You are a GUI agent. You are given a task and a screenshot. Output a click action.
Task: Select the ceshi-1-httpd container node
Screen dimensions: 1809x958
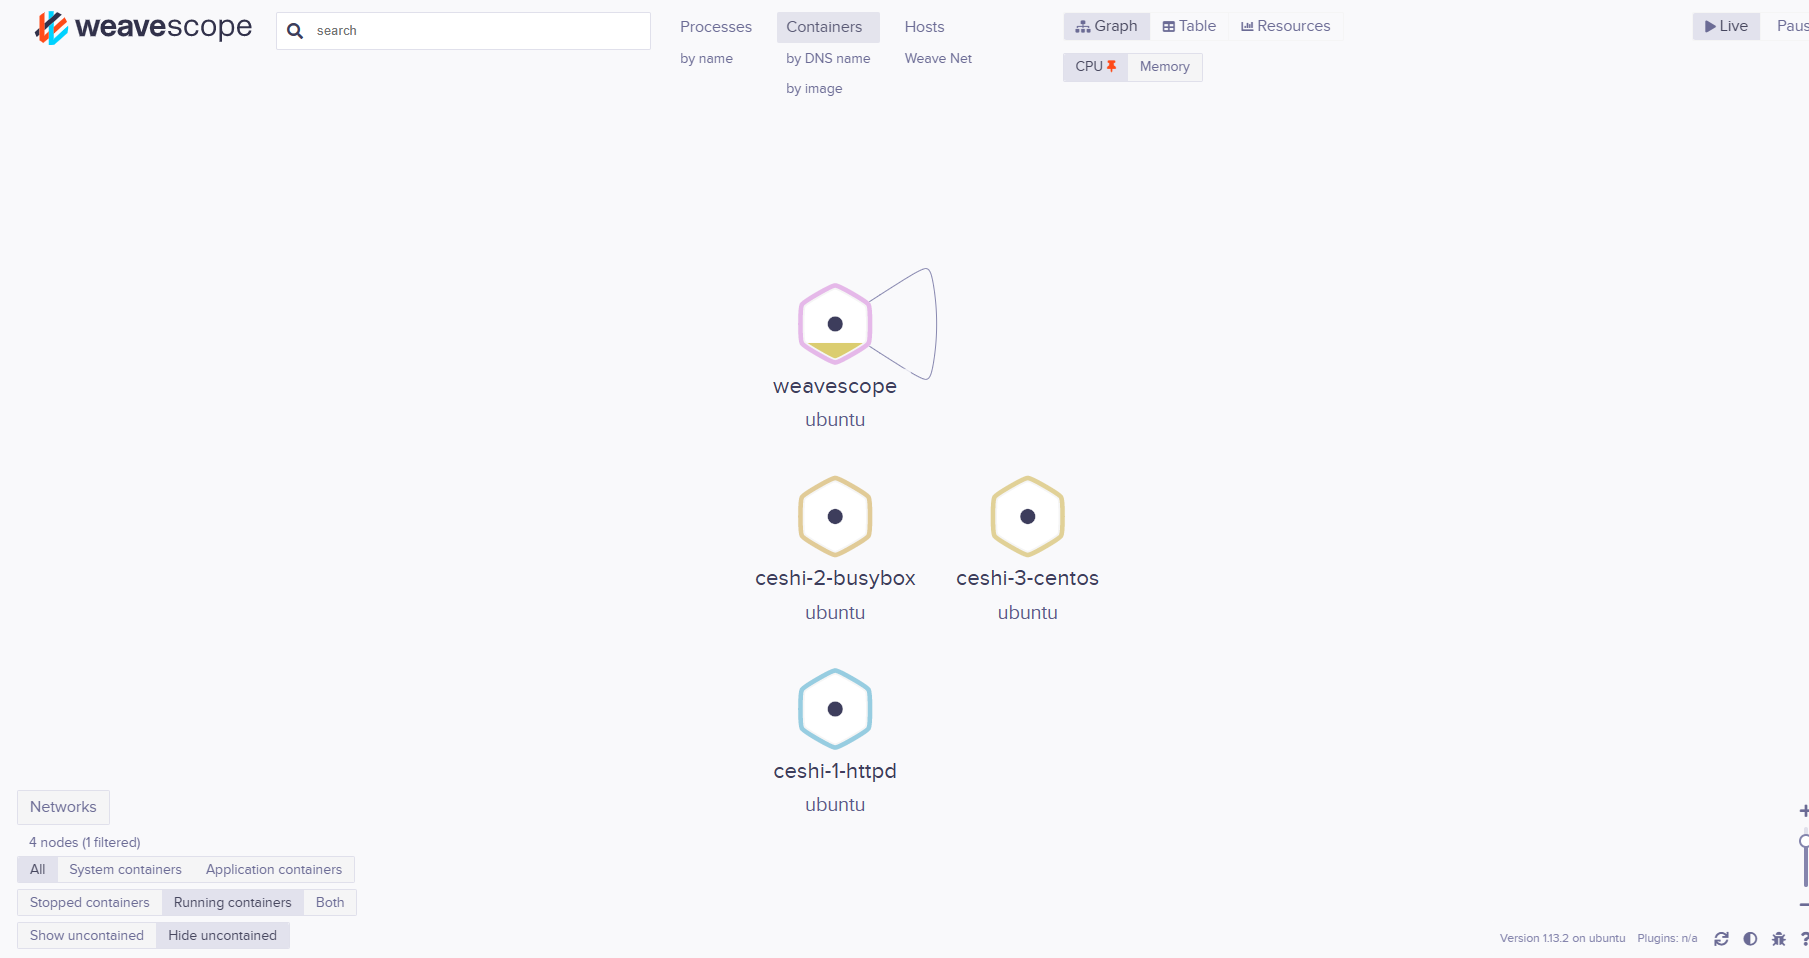(x=835, y=709)
